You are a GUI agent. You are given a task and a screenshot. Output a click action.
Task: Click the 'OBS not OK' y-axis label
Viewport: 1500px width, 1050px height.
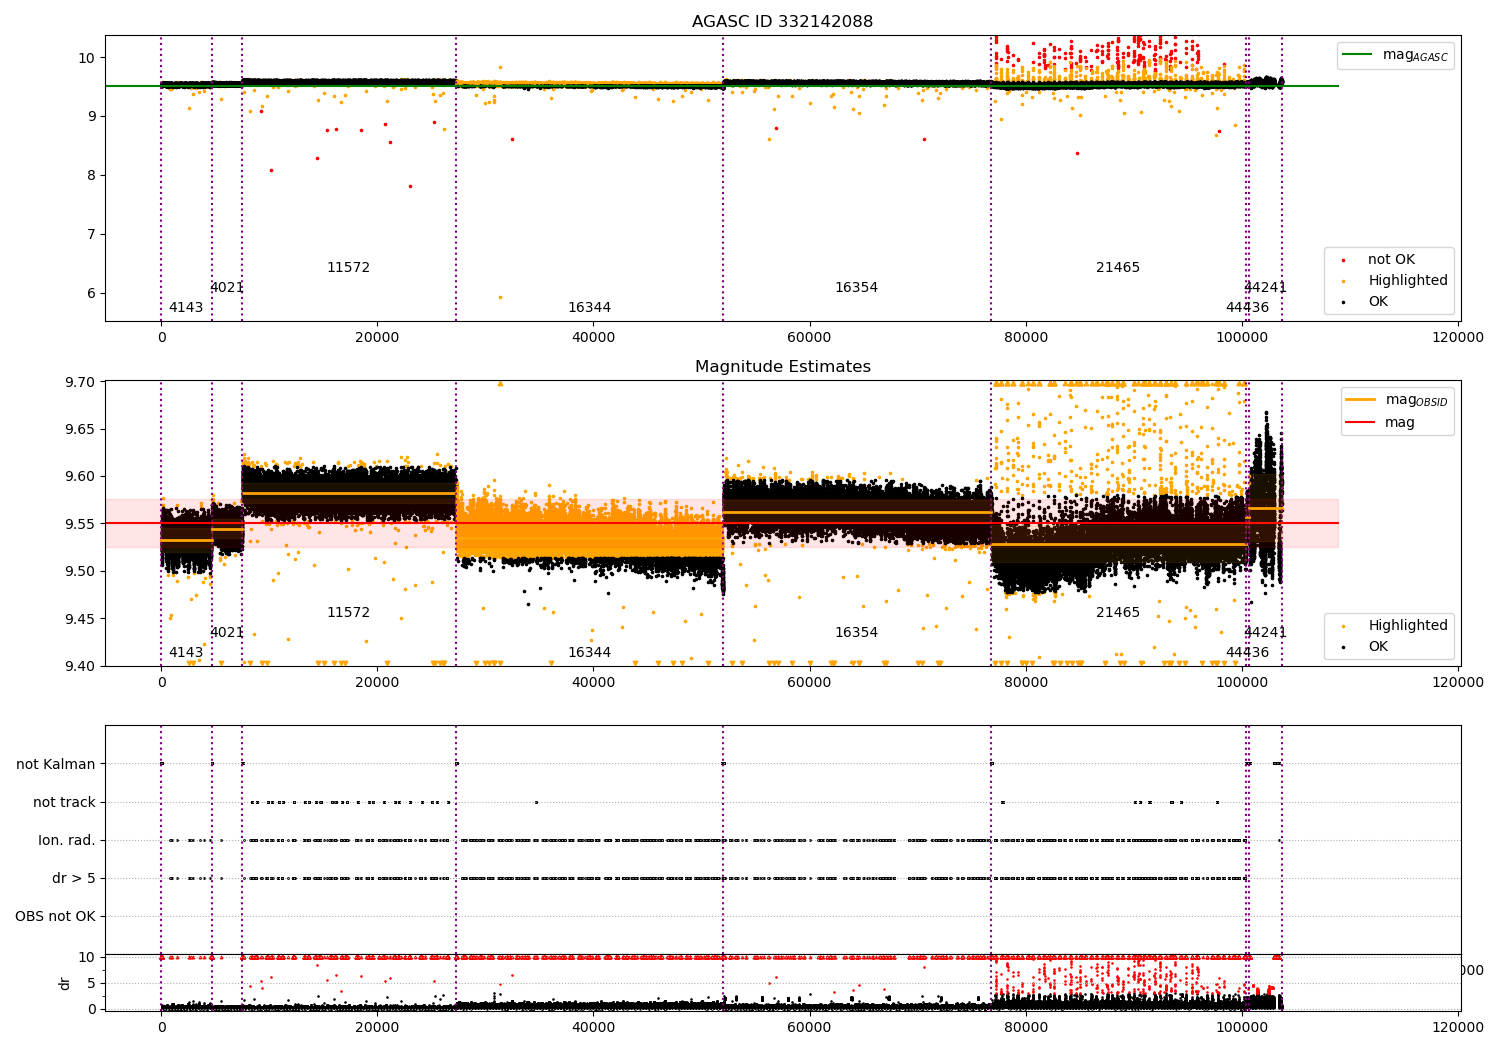[55, 917]
